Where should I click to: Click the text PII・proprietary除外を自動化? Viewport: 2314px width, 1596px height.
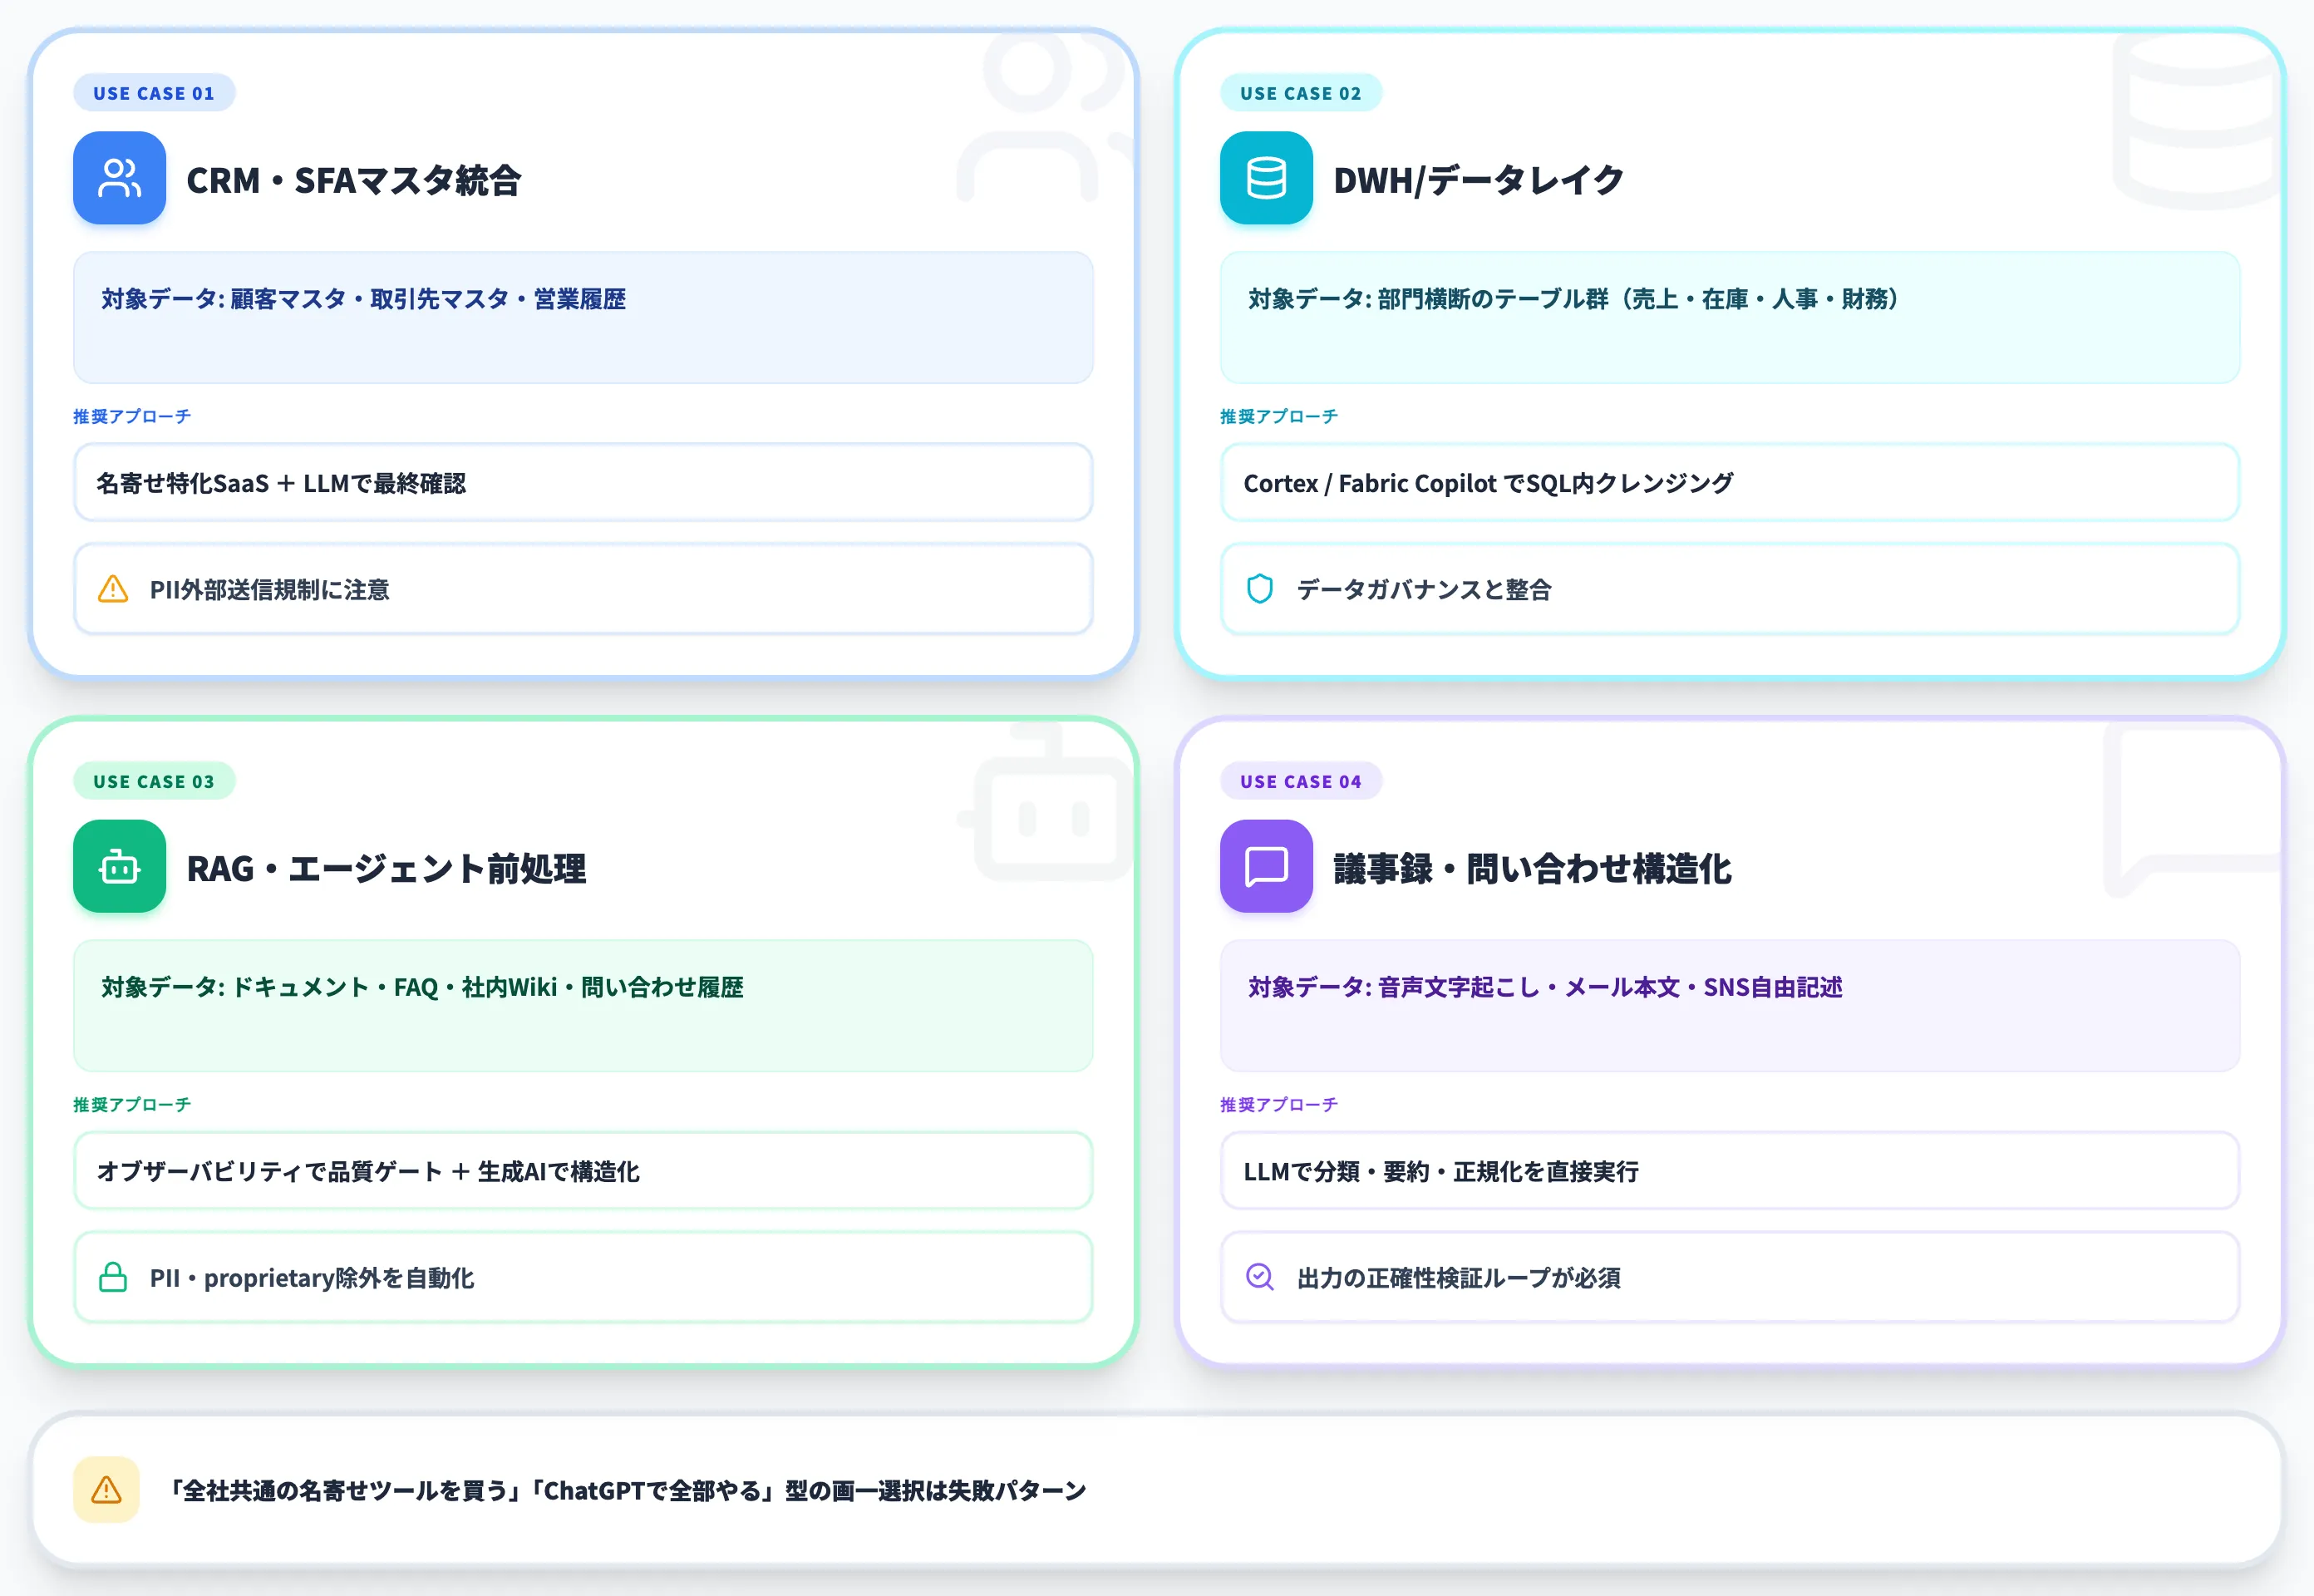(x=312, y=1278)
